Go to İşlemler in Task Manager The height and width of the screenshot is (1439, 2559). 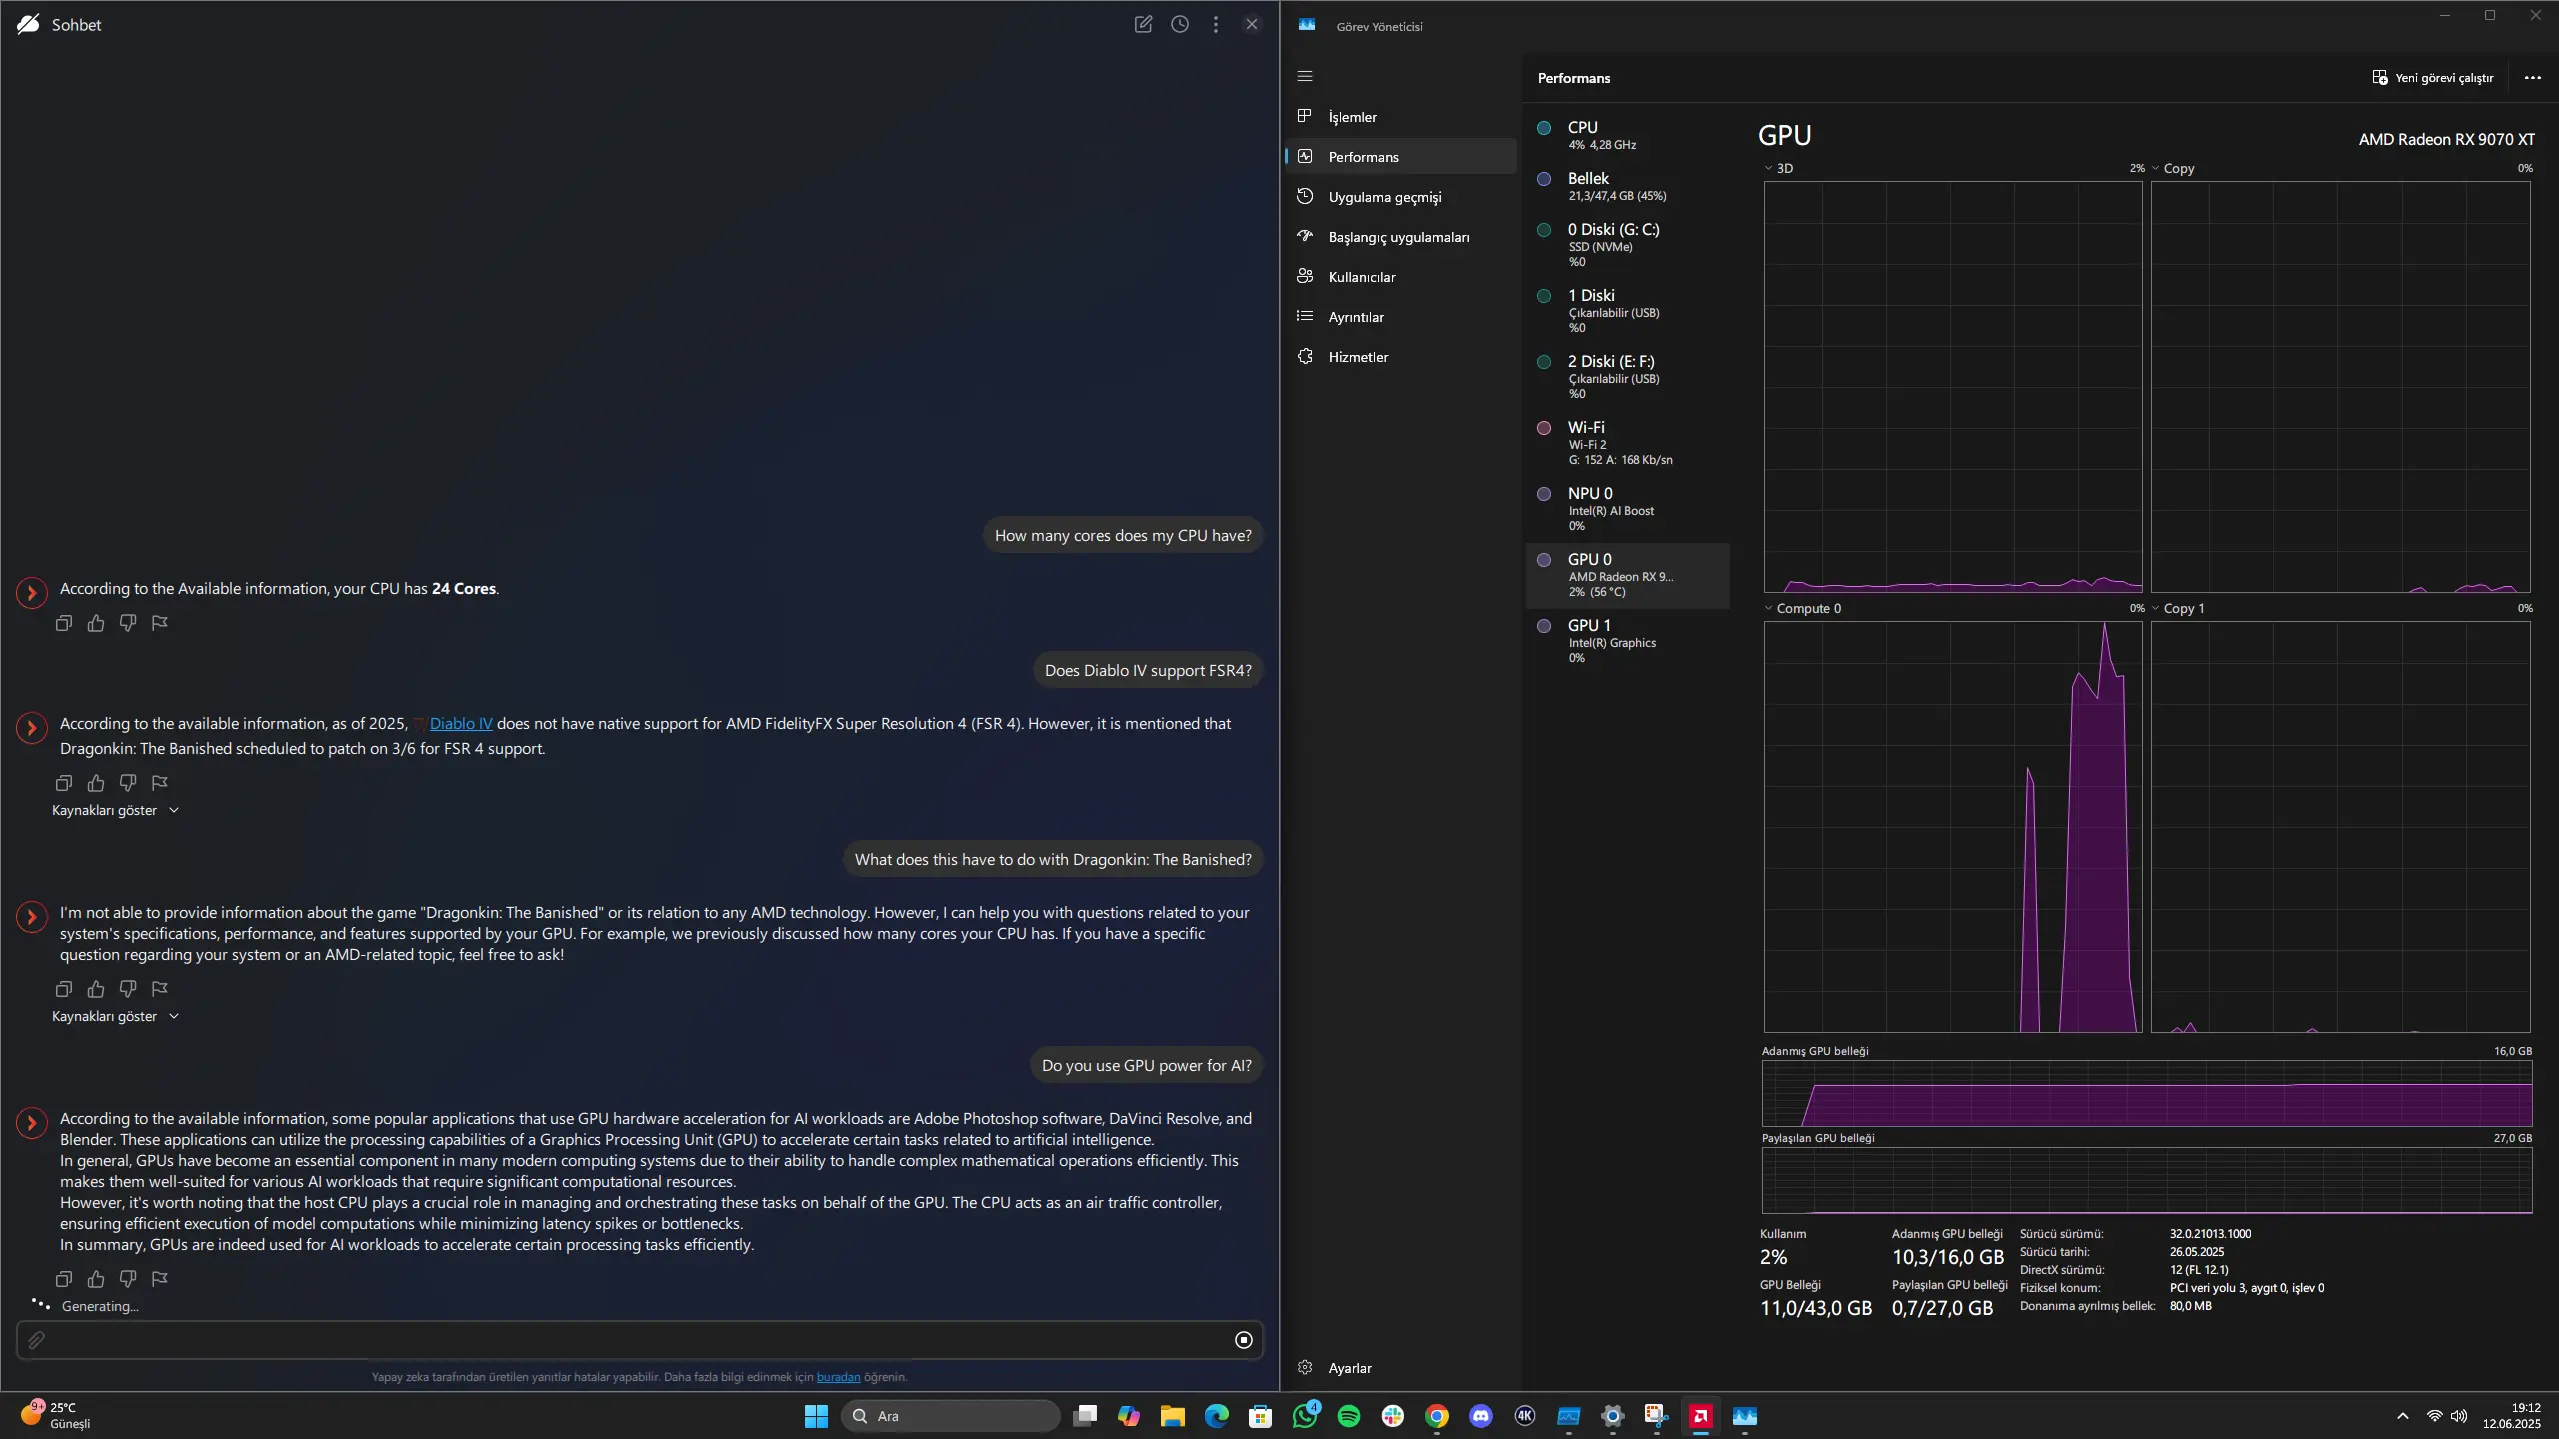[1401, 117]
